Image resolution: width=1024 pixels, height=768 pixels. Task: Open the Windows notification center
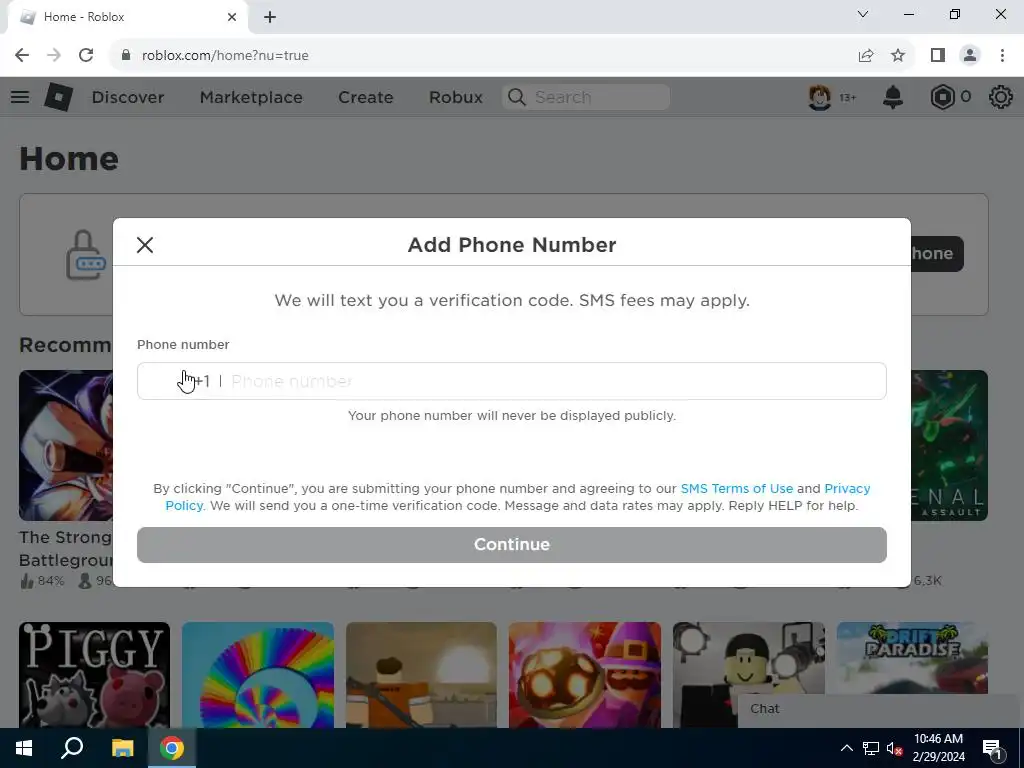991,748
